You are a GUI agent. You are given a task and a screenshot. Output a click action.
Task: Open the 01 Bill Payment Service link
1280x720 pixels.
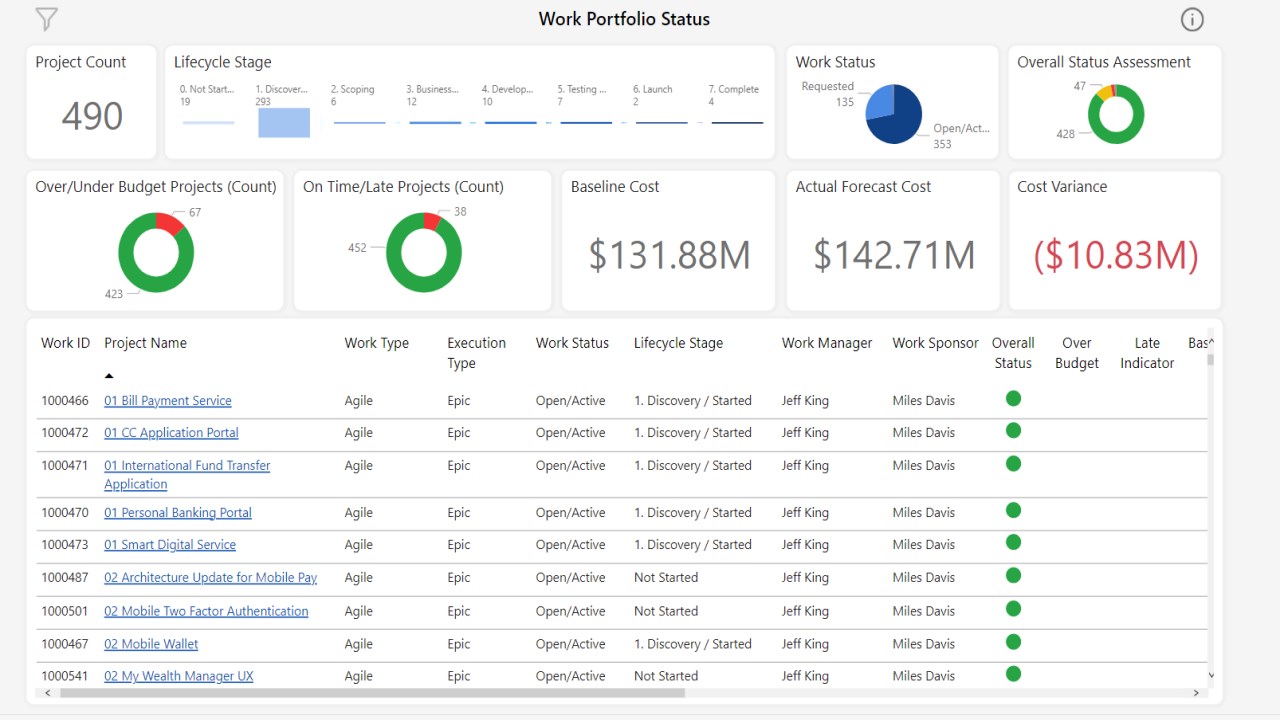[x=167, y=400]
